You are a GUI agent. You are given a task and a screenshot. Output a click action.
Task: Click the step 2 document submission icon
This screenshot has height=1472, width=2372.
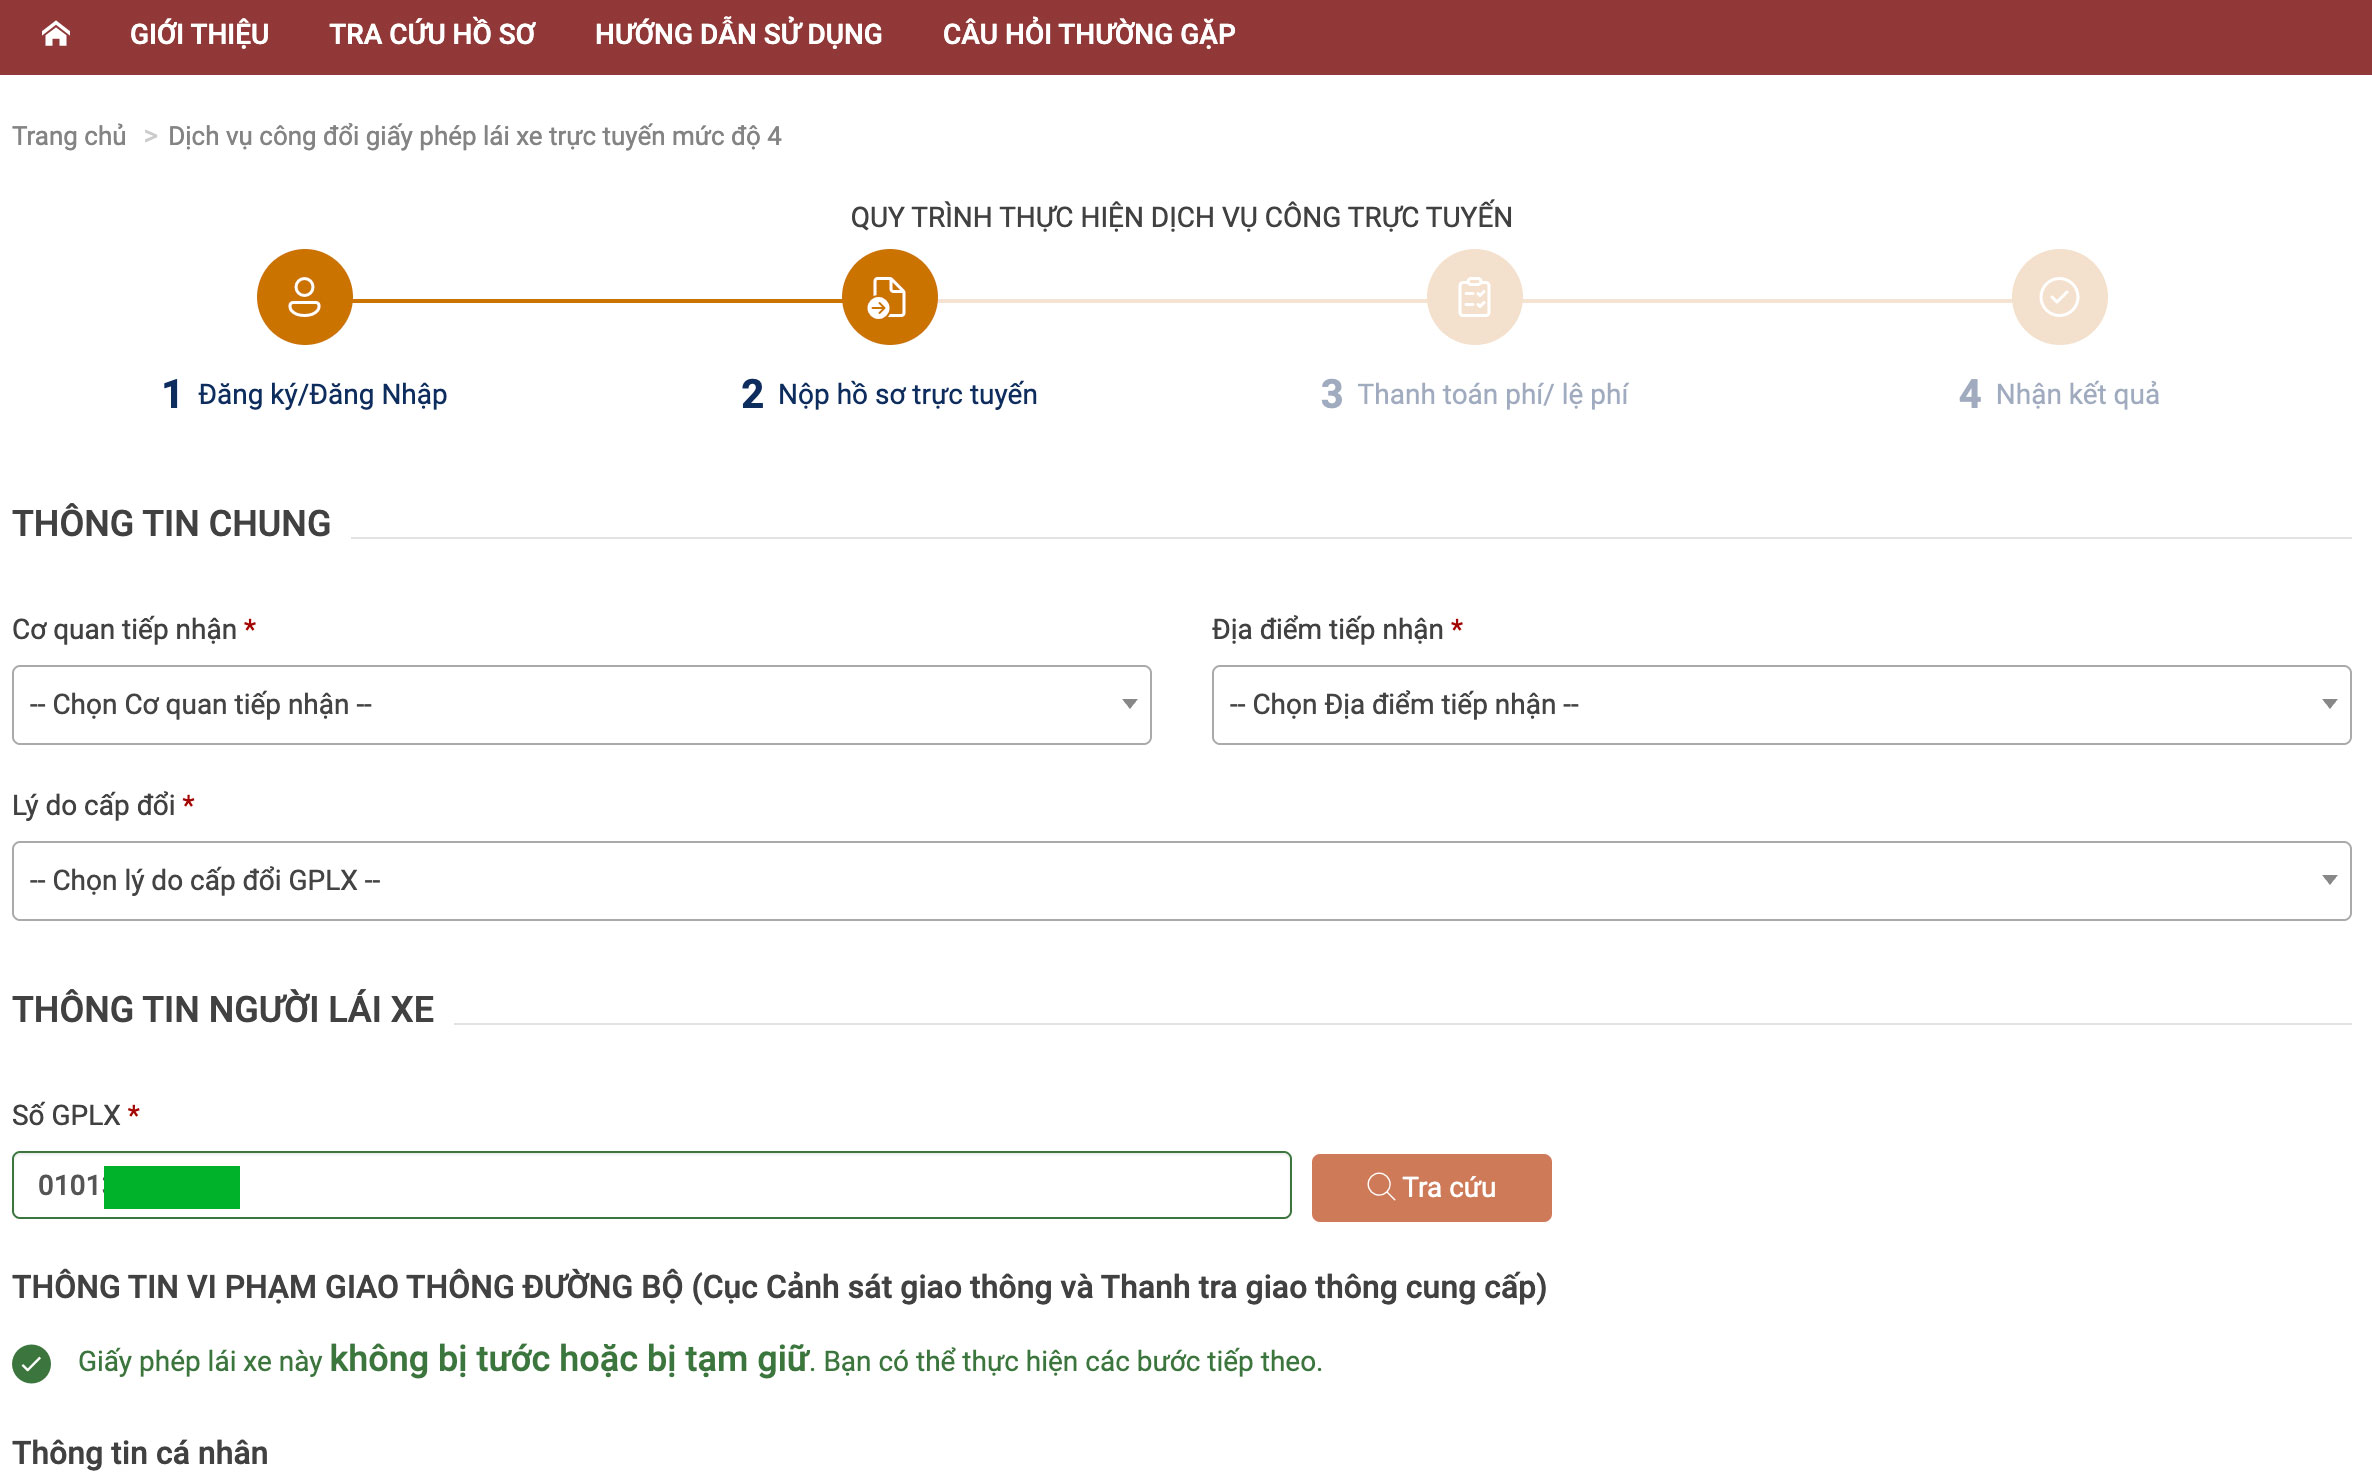[889, 297]
